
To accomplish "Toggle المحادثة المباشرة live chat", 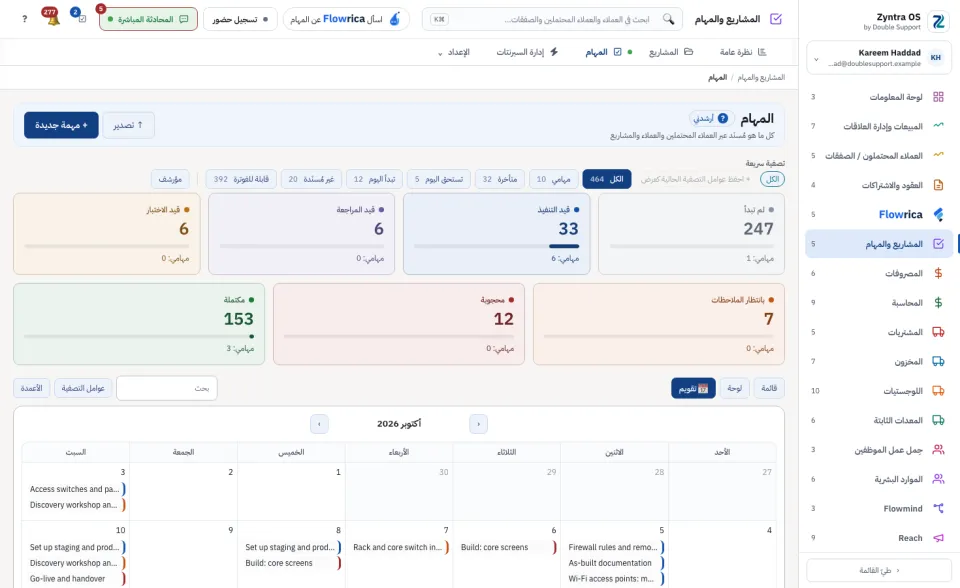I will point(148,19).
